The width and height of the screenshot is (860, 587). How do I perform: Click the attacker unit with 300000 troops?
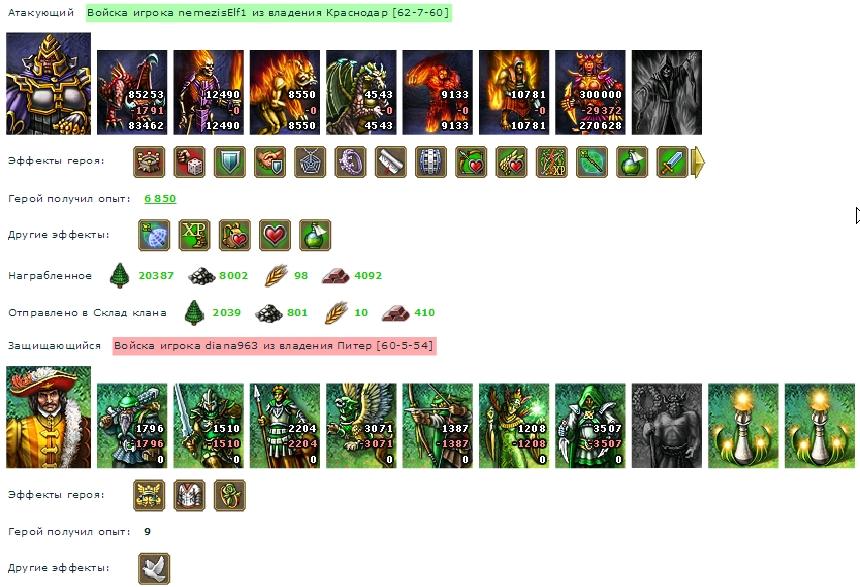[x=590, y=92]
